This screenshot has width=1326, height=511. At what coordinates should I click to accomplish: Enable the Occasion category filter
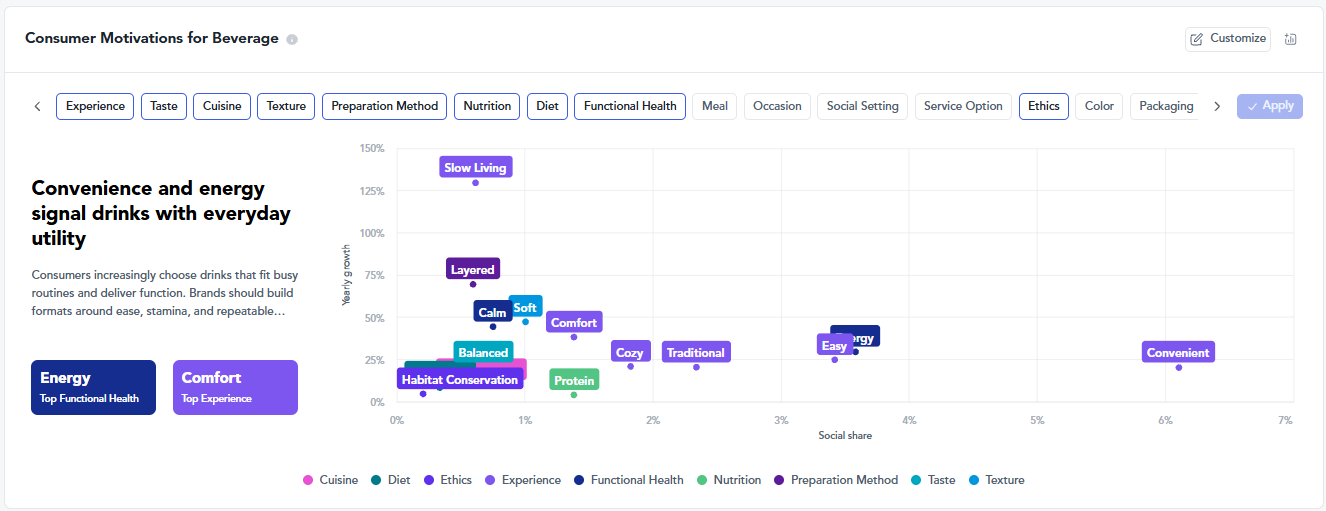(x=777, y=106)
